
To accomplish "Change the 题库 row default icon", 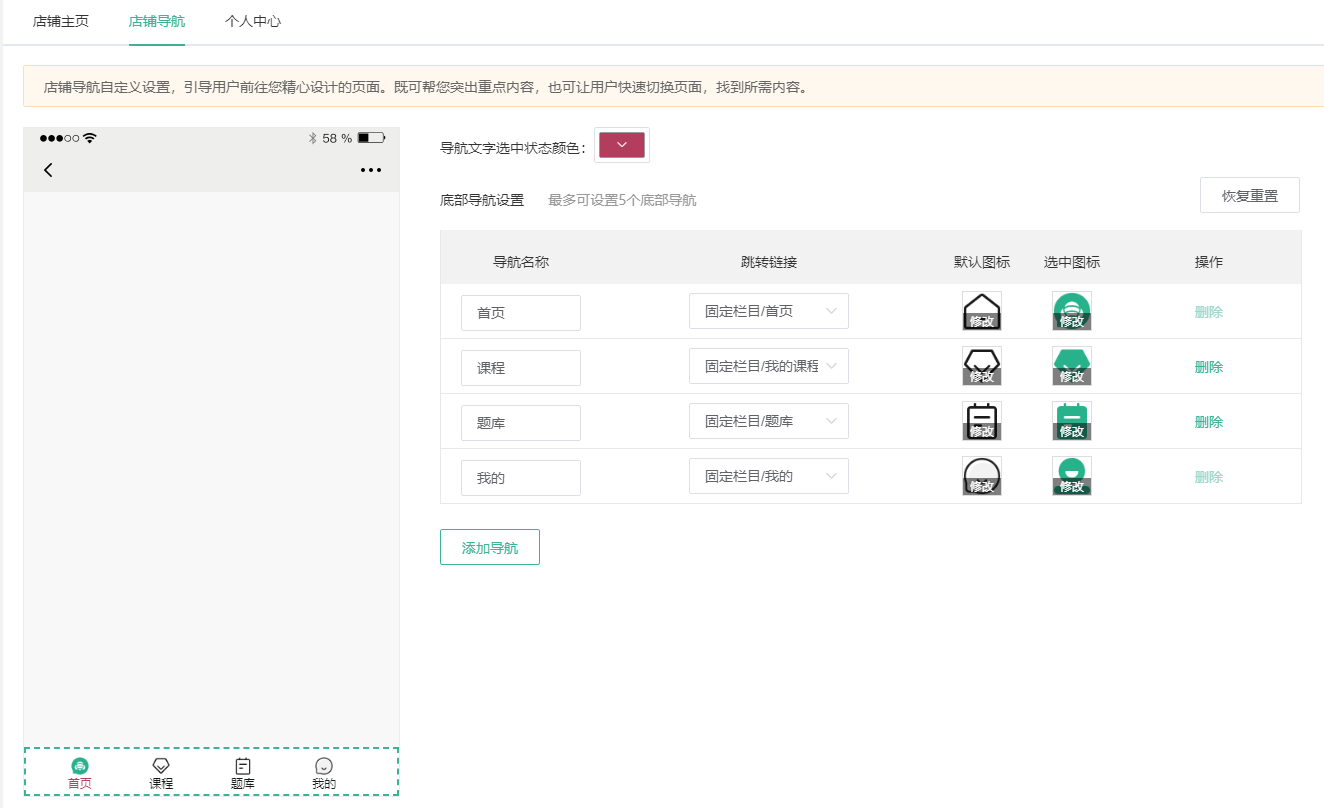I will pyautogui.click(x=981, y=421).
